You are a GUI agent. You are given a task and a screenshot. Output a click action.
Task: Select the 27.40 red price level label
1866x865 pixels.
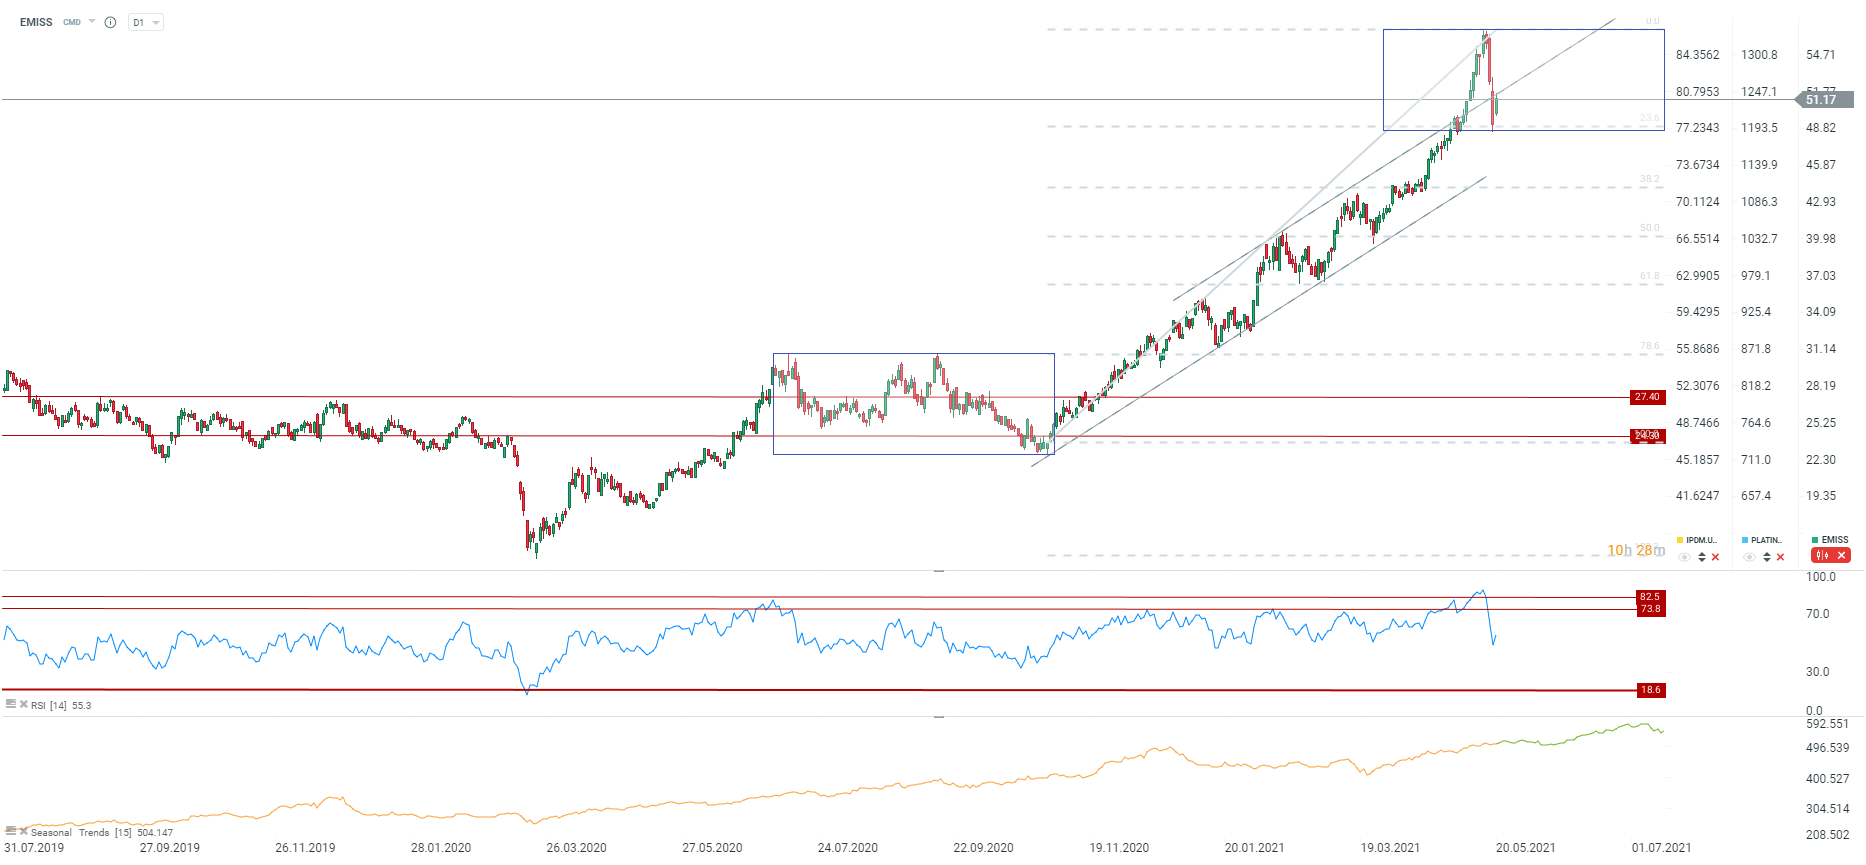coord(1647,397)
